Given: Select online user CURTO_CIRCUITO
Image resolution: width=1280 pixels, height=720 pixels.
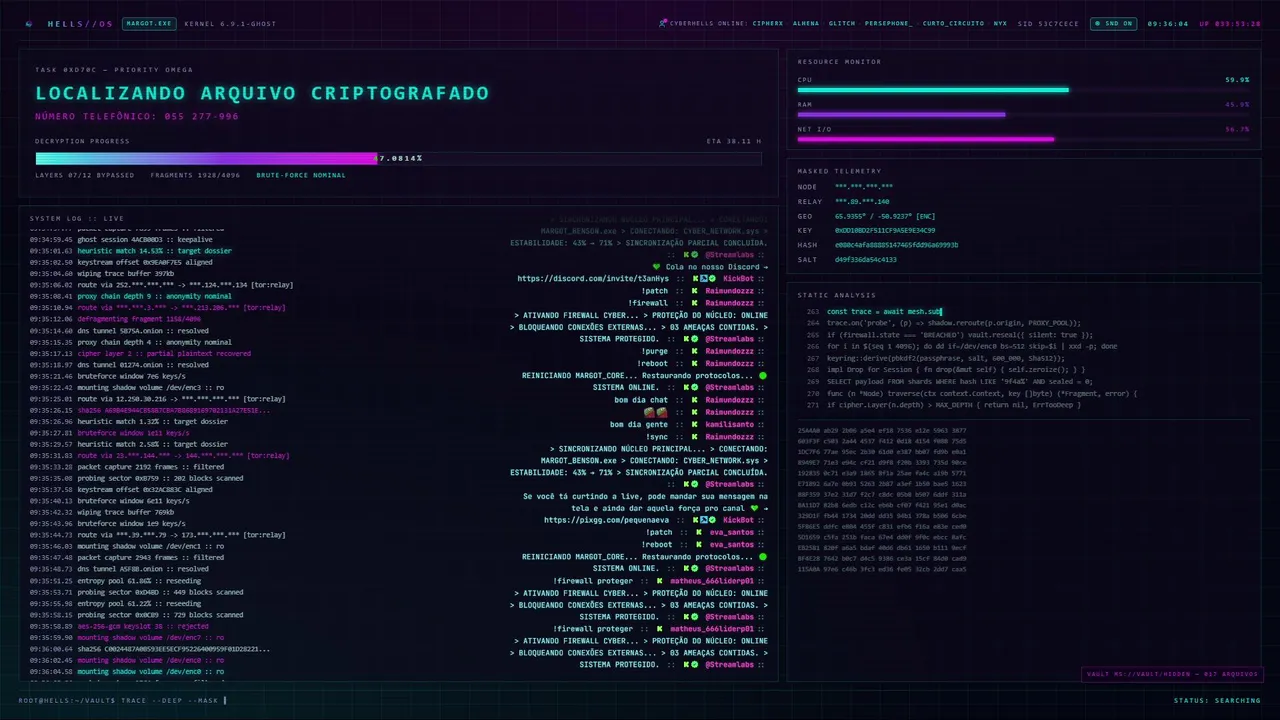Looking at the screenshot, I should [952, 23].
